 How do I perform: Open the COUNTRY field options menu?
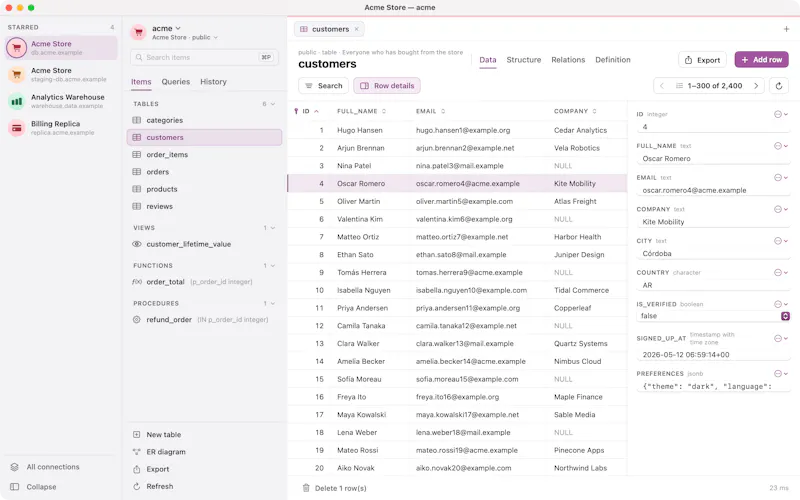pyautogui.click(x=781, y=272)
